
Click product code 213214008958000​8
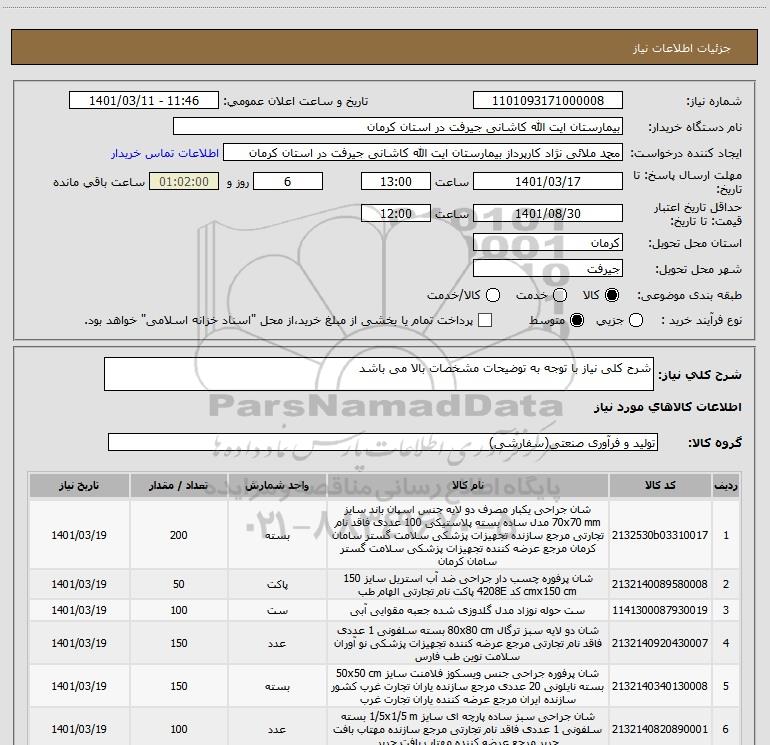pyautogui.click(x=660, y=584)
